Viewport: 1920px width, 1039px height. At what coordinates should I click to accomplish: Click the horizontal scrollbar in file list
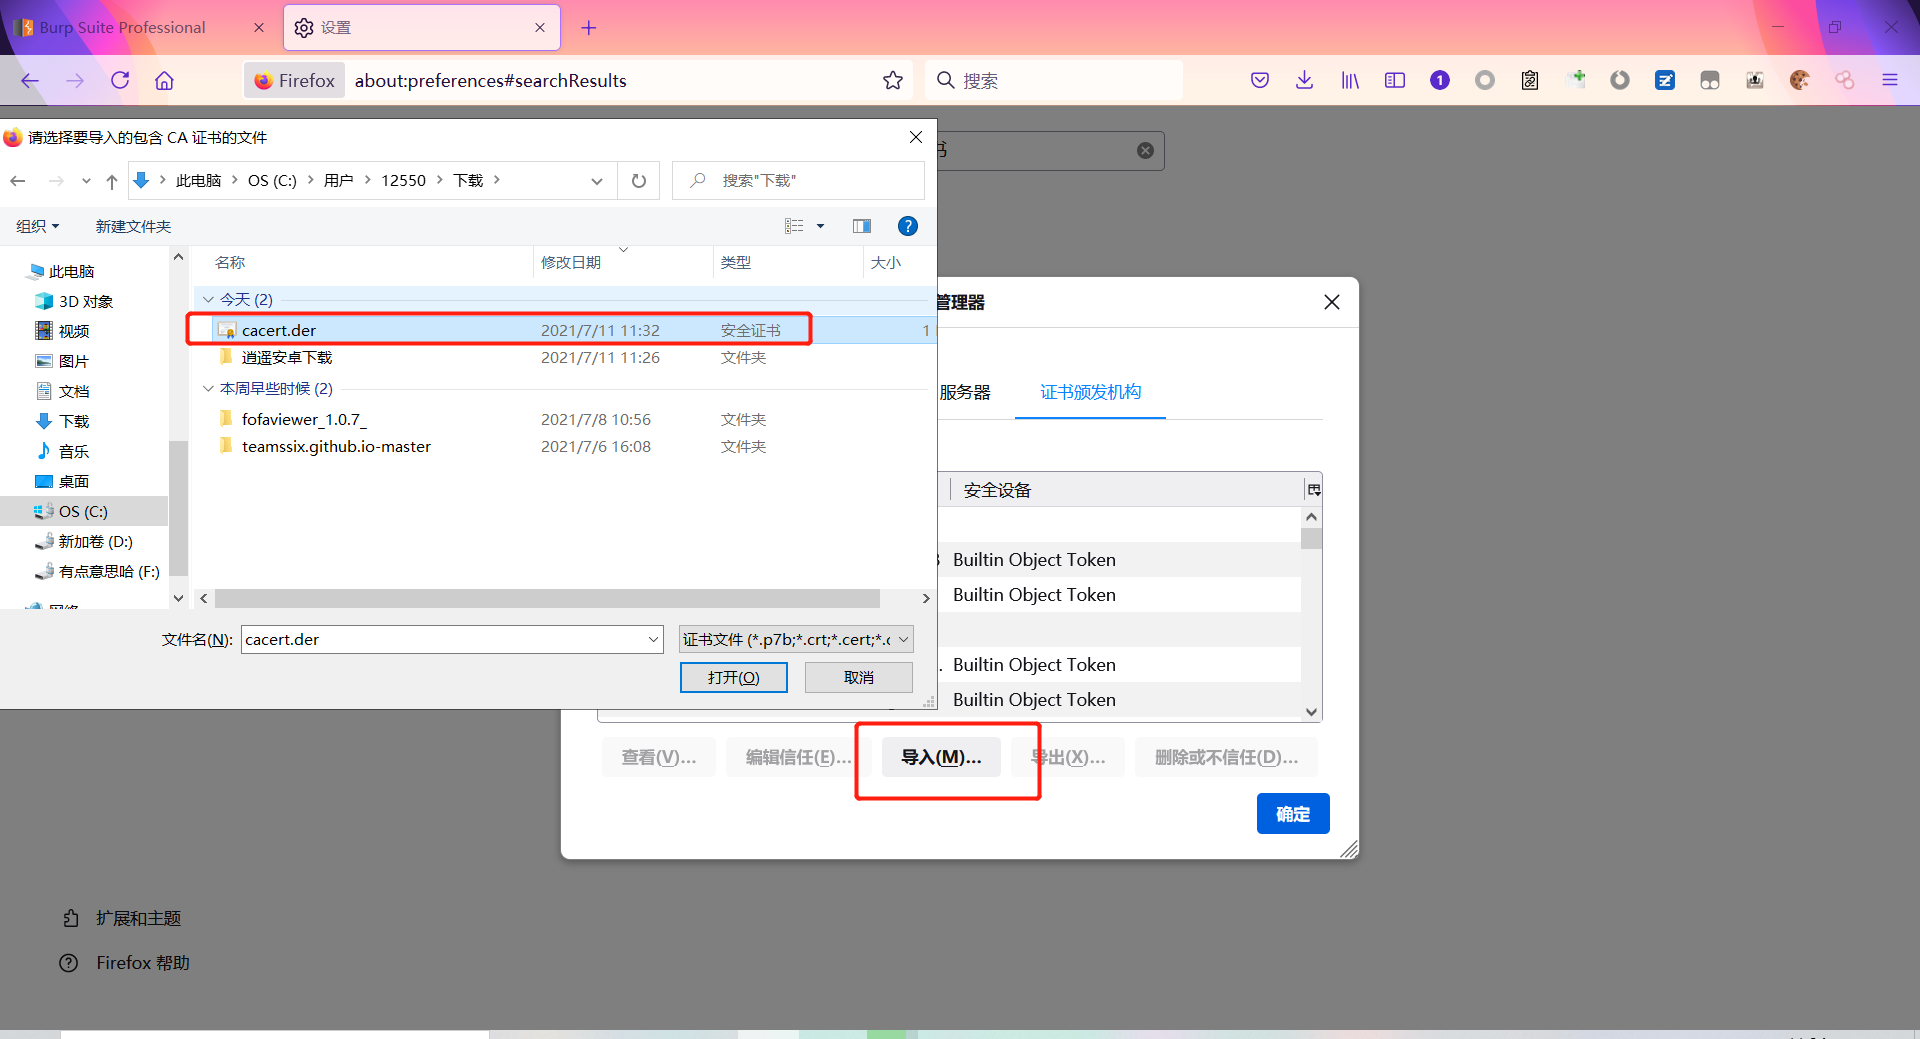point(547,598)
